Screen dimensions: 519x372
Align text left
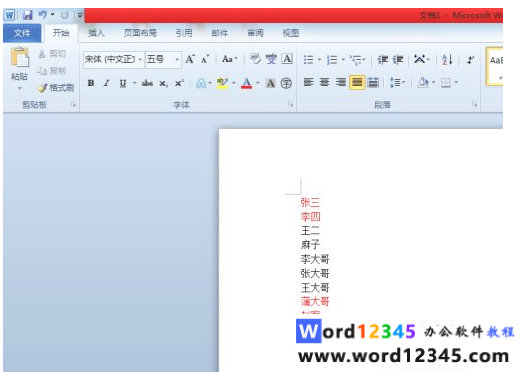point(309,82)
